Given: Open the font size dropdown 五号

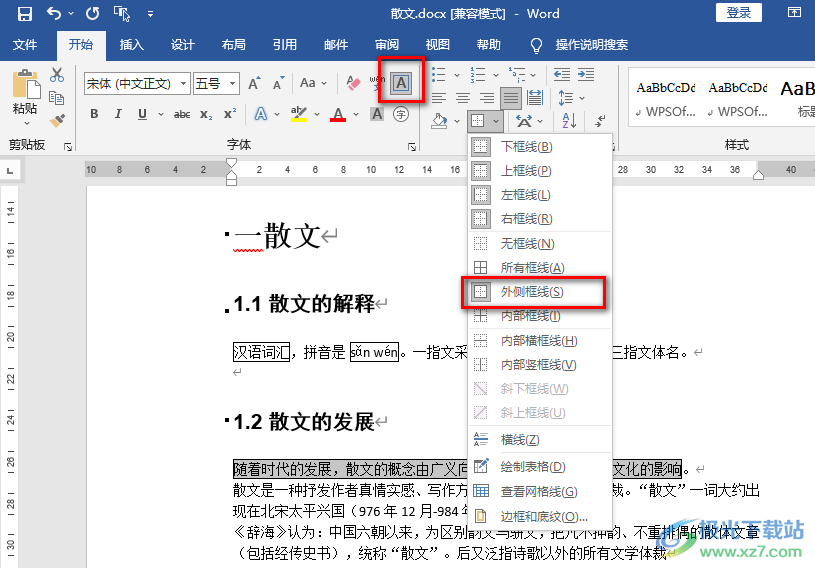Looking at the screenshot, I should click(232, 83).
